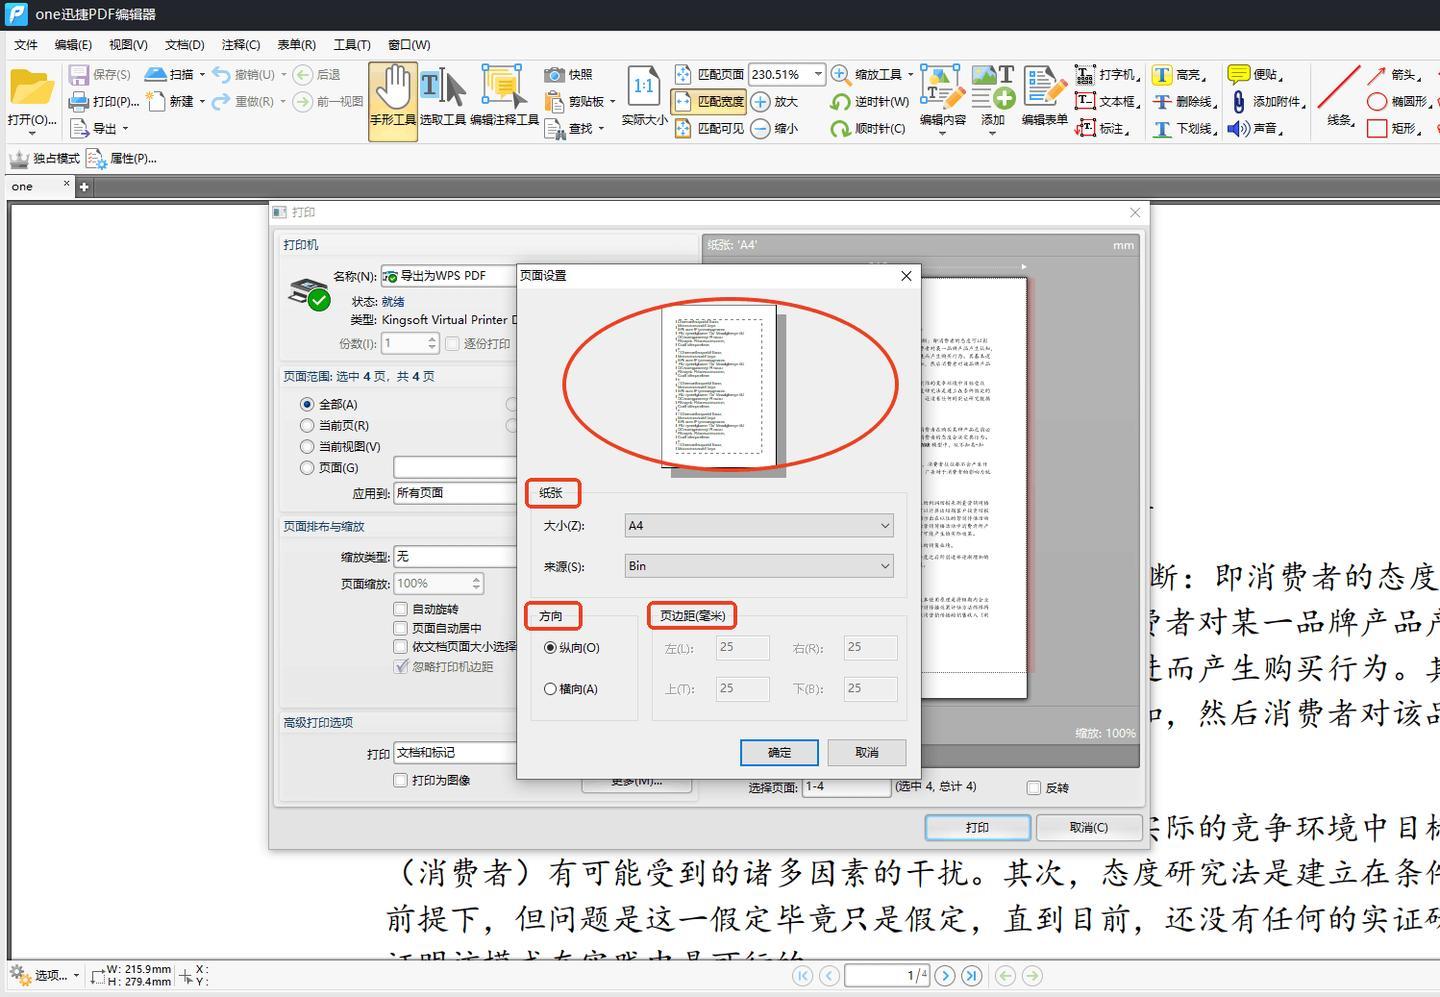Click the Snapshot (快照) camera icon
Image resolution: width=1440 pixels, height=997 pixels.
[554, 75]
